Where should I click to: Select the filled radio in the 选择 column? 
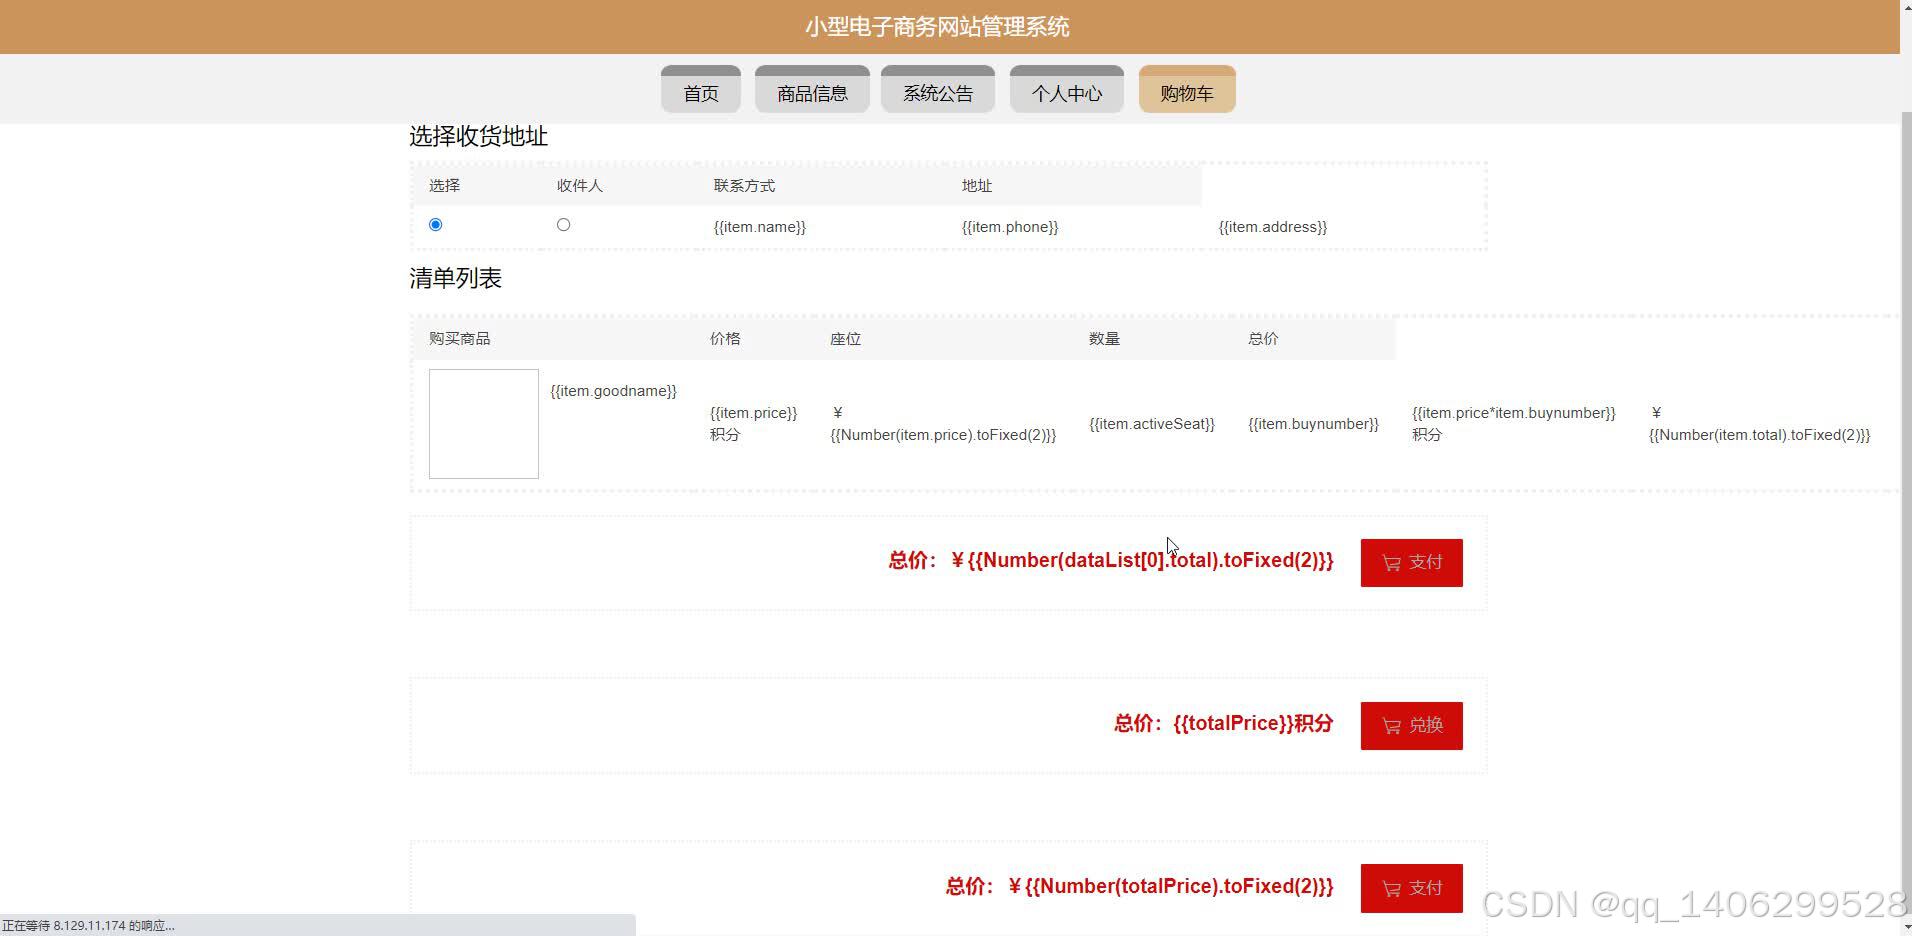(435, 224)
